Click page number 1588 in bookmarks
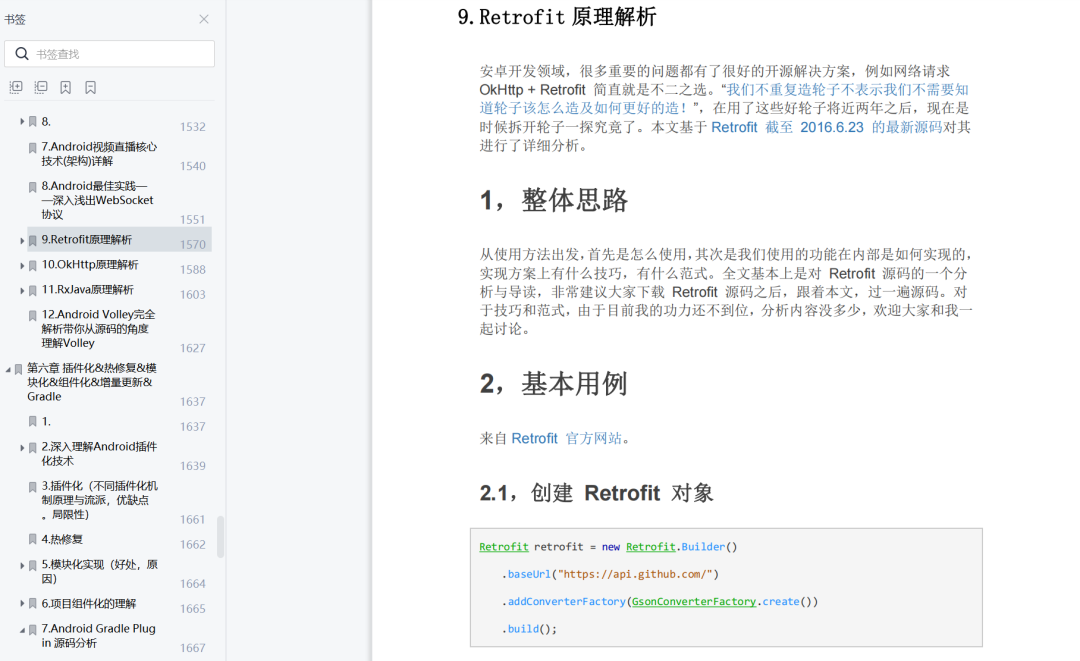This screenshot has width=1080, height=661. pos(193,269)
